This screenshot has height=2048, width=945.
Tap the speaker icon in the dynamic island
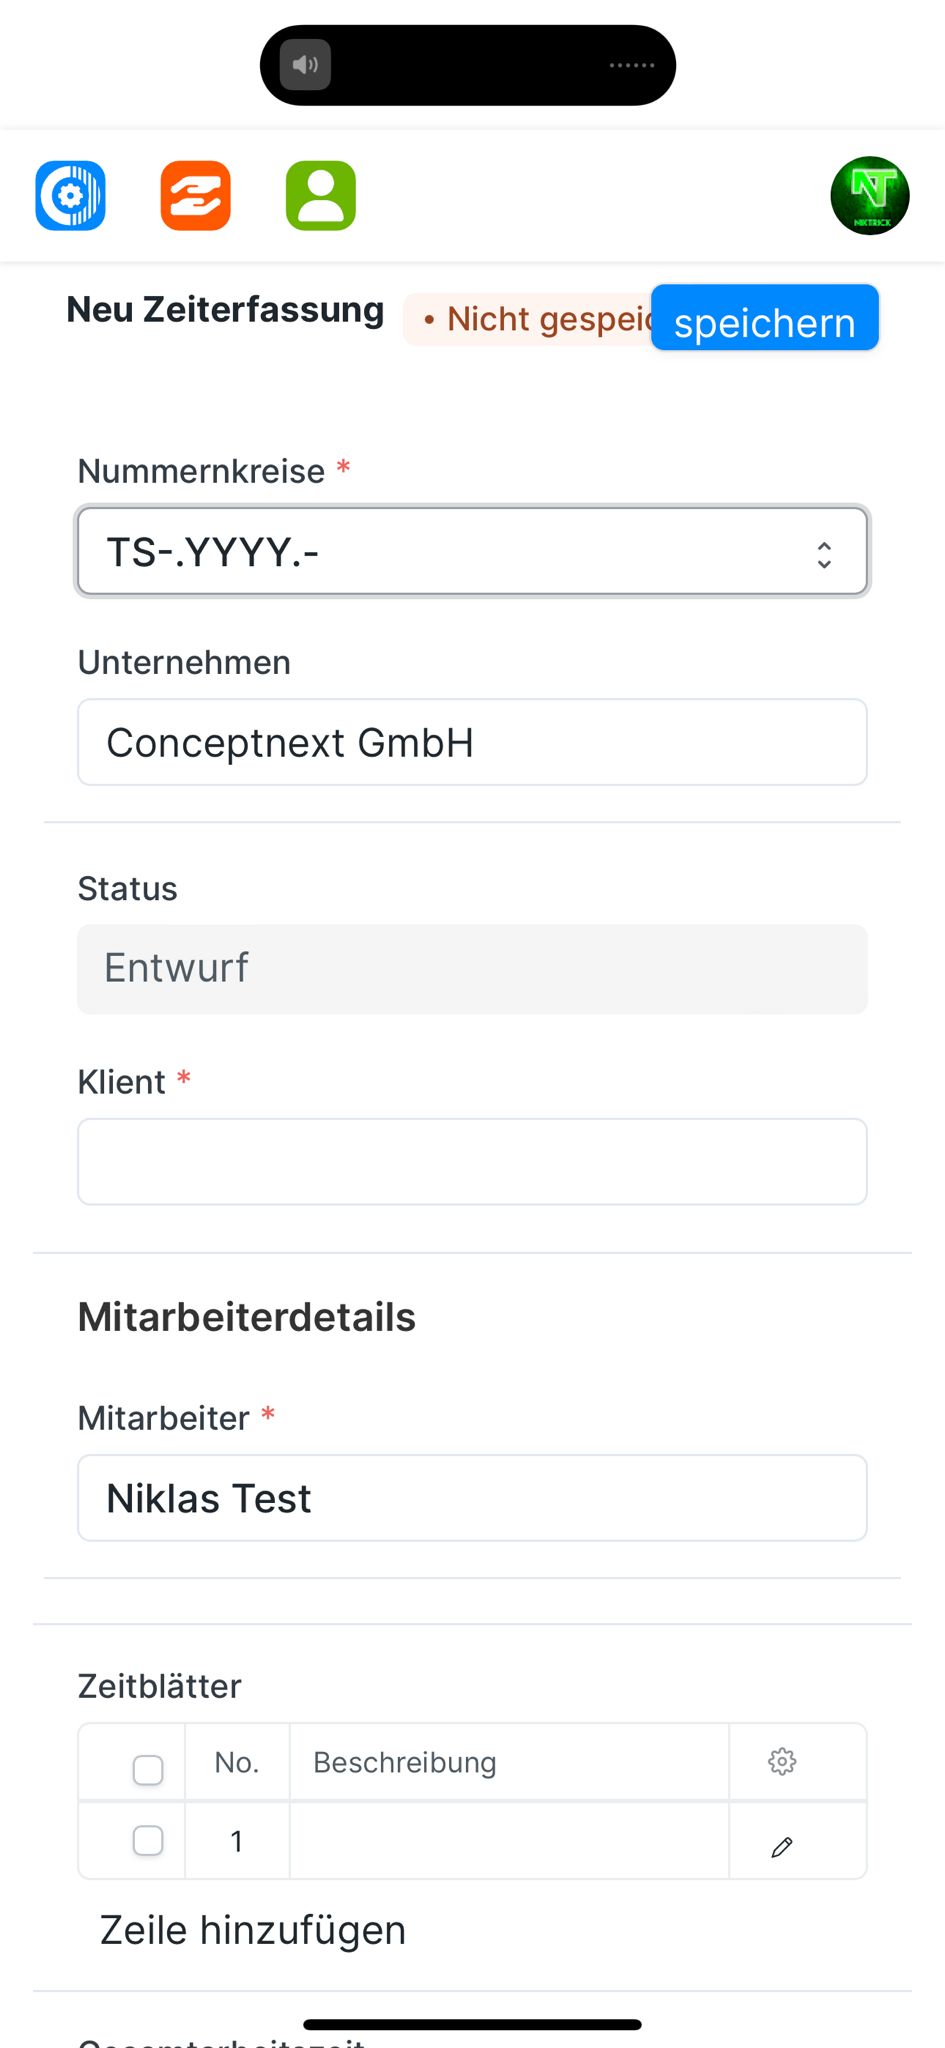pos(306,65)
